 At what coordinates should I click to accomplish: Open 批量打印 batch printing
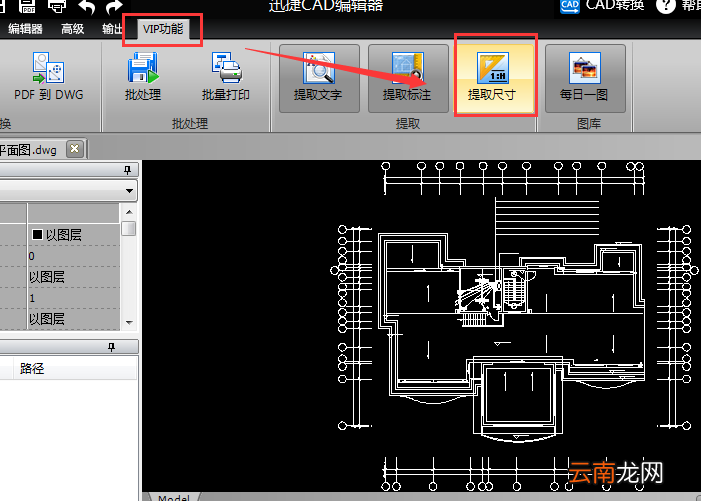226,77
